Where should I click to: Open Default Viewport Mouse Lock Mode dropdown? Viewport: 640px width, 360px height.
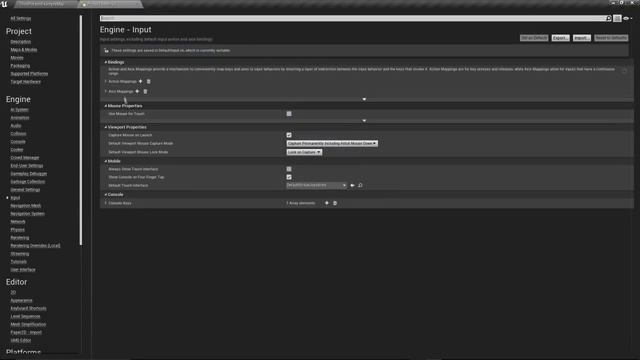[x=304, y=152]
